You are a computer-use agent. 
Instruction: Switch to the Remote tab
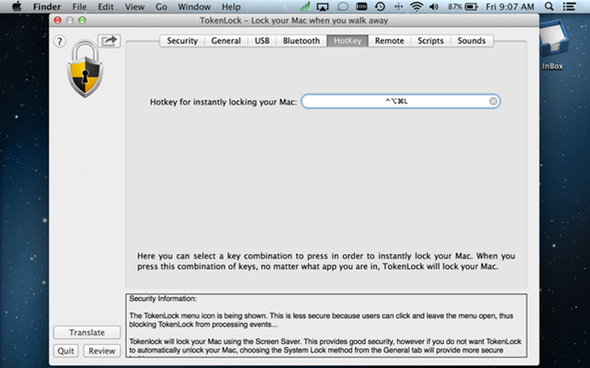(389, 41)
